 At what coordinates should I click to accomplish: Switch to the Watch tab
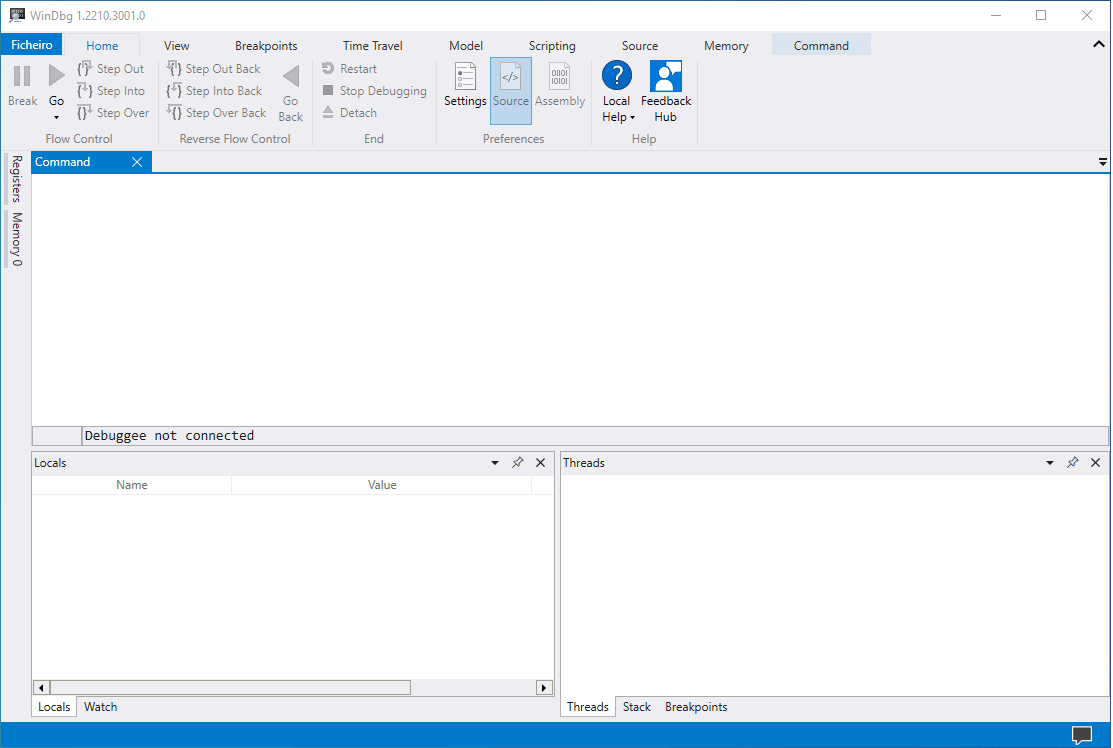pyautogui.click(x=100, y=707)
